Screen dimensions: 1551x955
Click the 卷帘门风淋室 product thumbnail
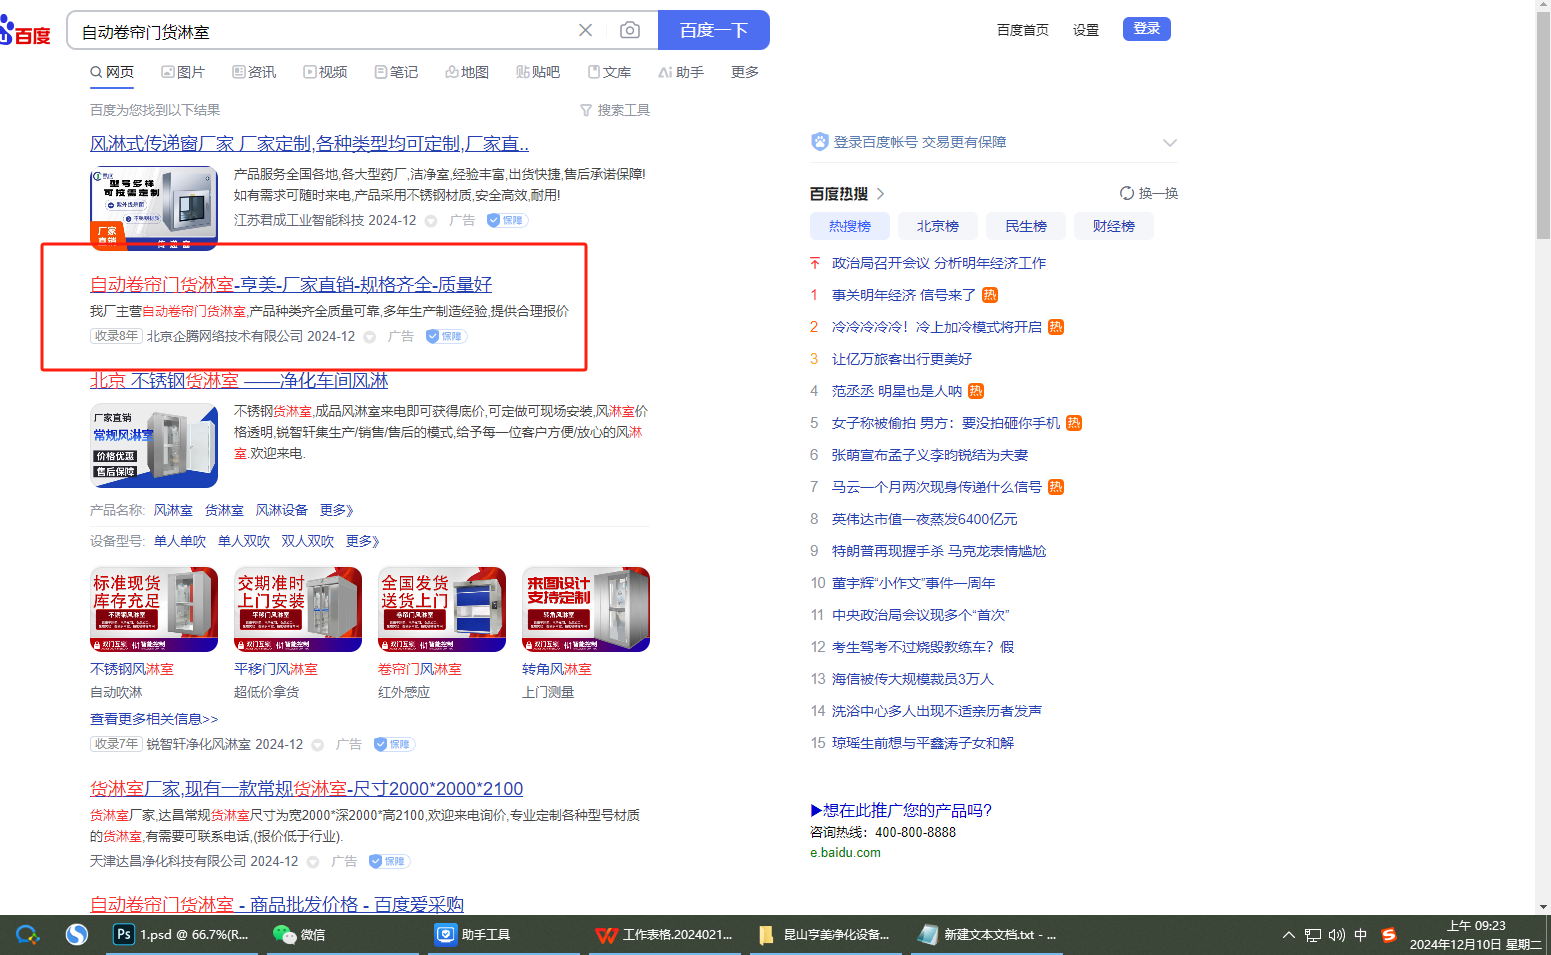[441, 609]
